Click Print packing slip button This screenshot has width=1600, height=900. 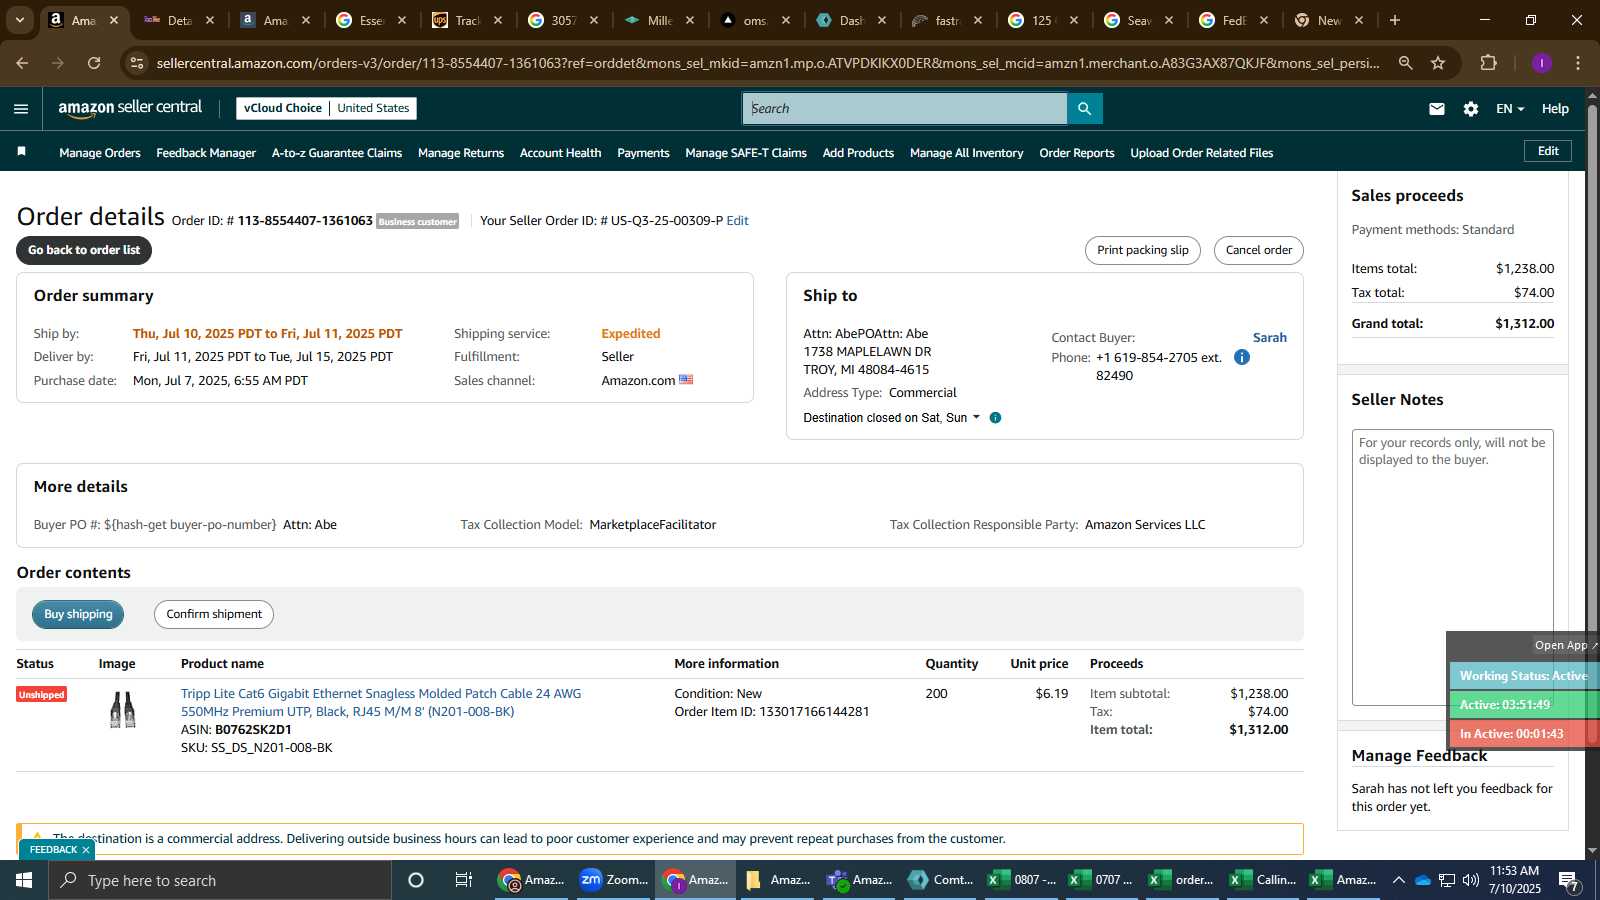pos(1143,250)
